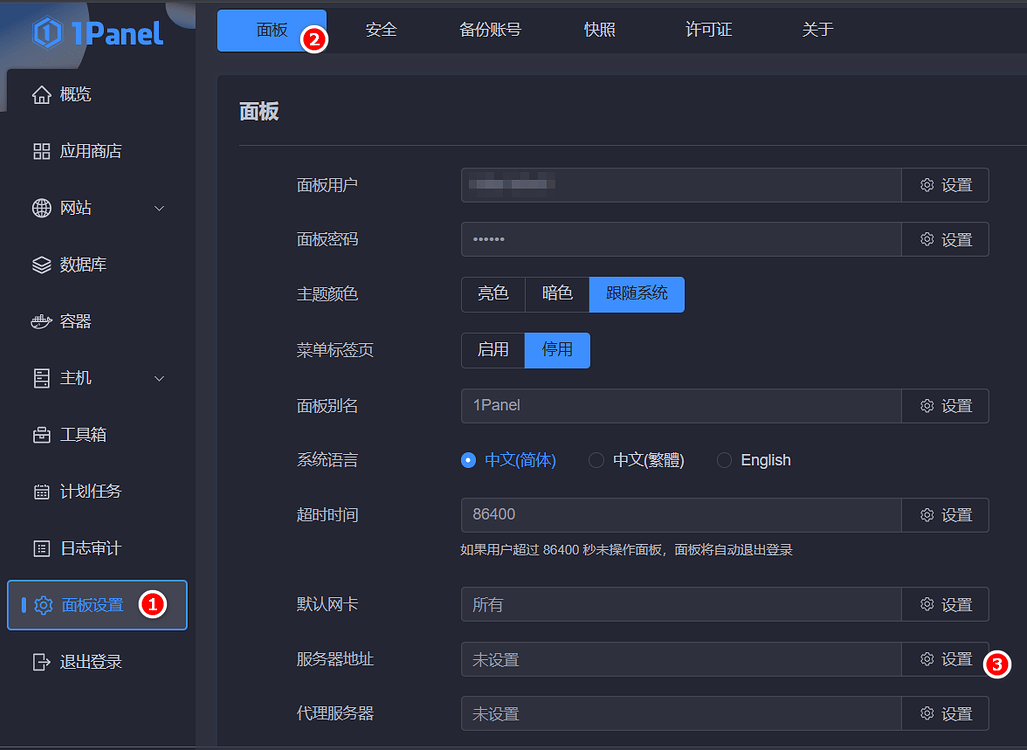1027x750 pixels.
Task: Click the 超时时间 field showing 86400
Action: [681, 516]
